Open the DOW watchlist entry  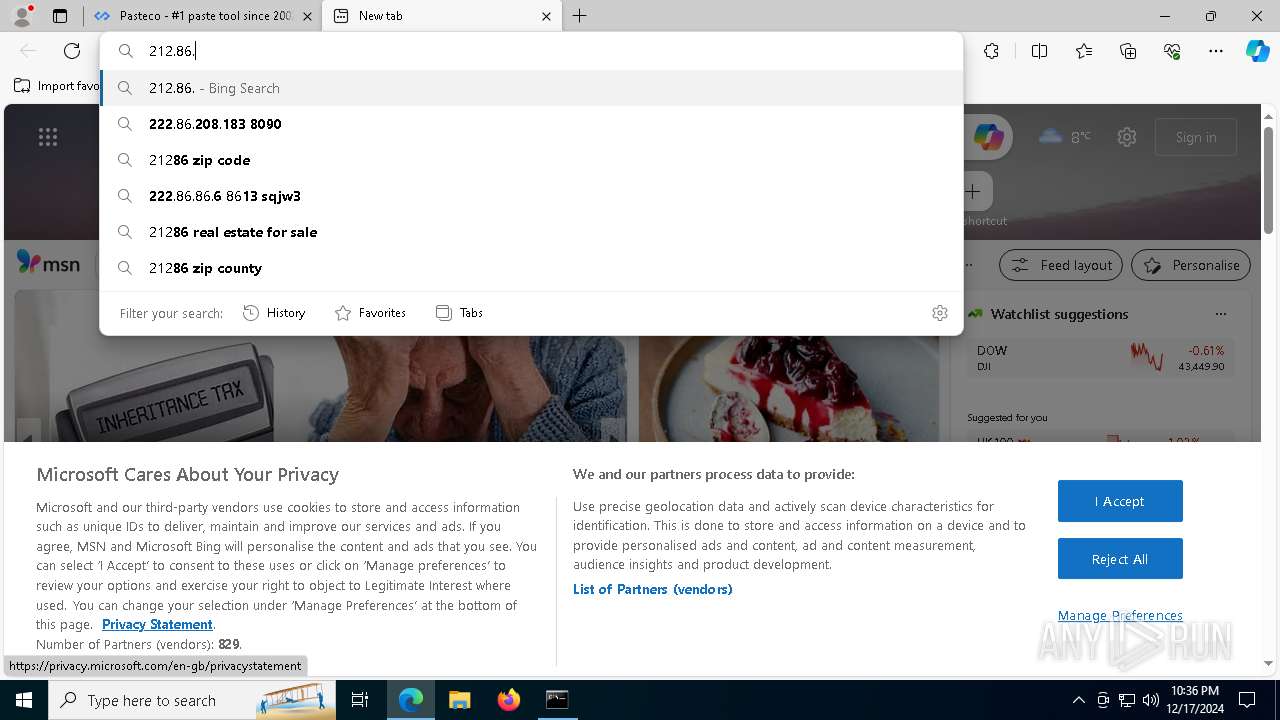pyautogui.click(x=1100, y=358)
